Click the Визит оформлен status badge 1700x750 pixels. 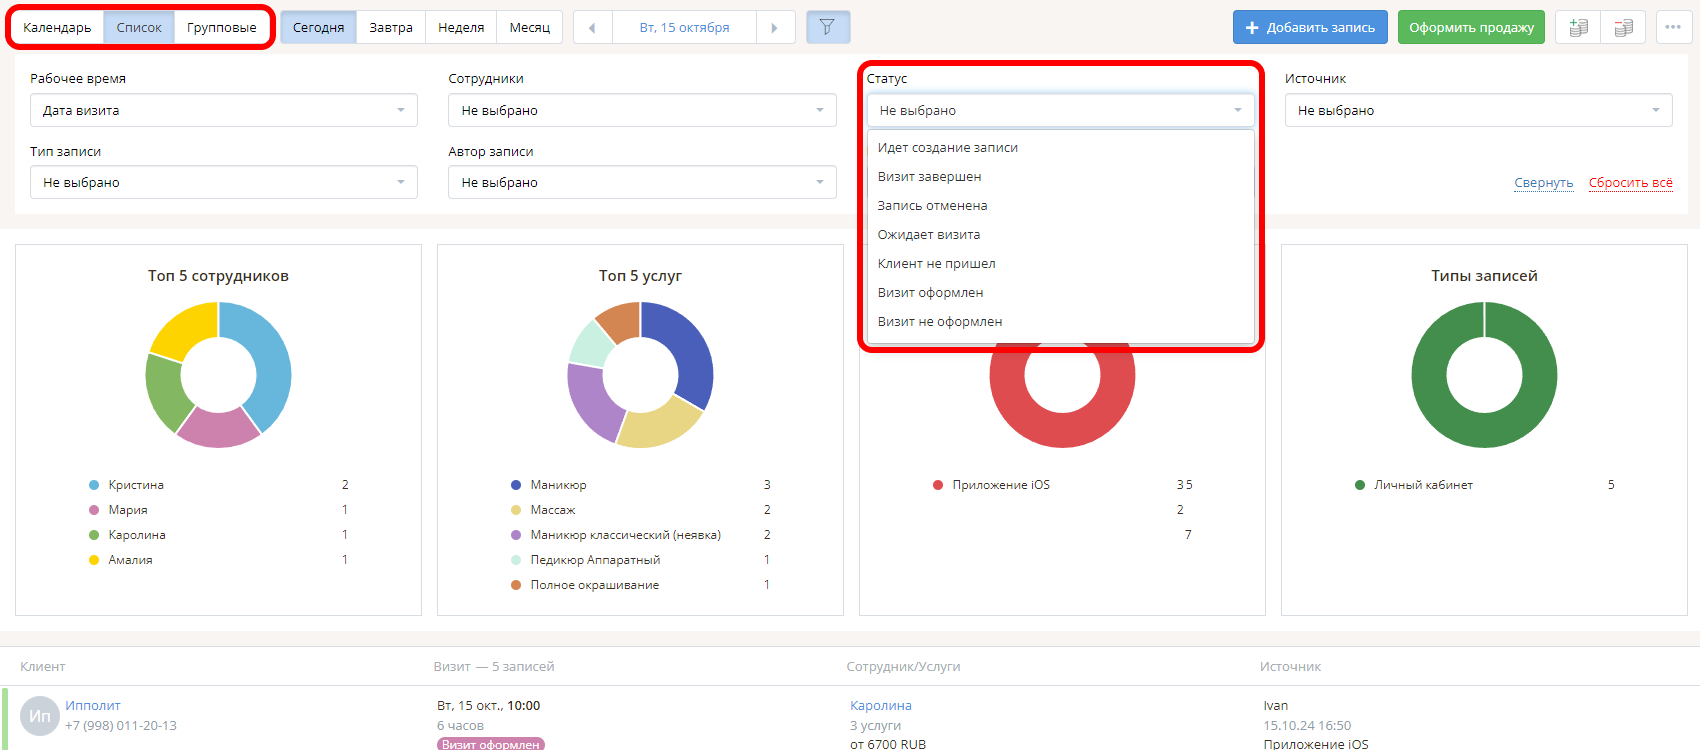[491, 744]
